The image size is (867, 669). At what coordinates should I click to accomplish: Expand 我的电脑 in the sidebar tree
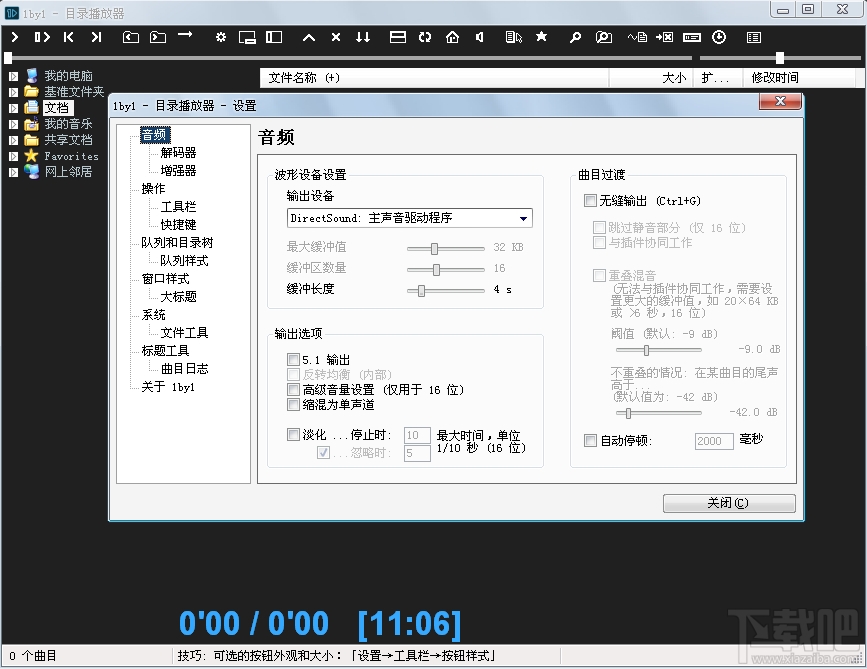coord(13,75)
